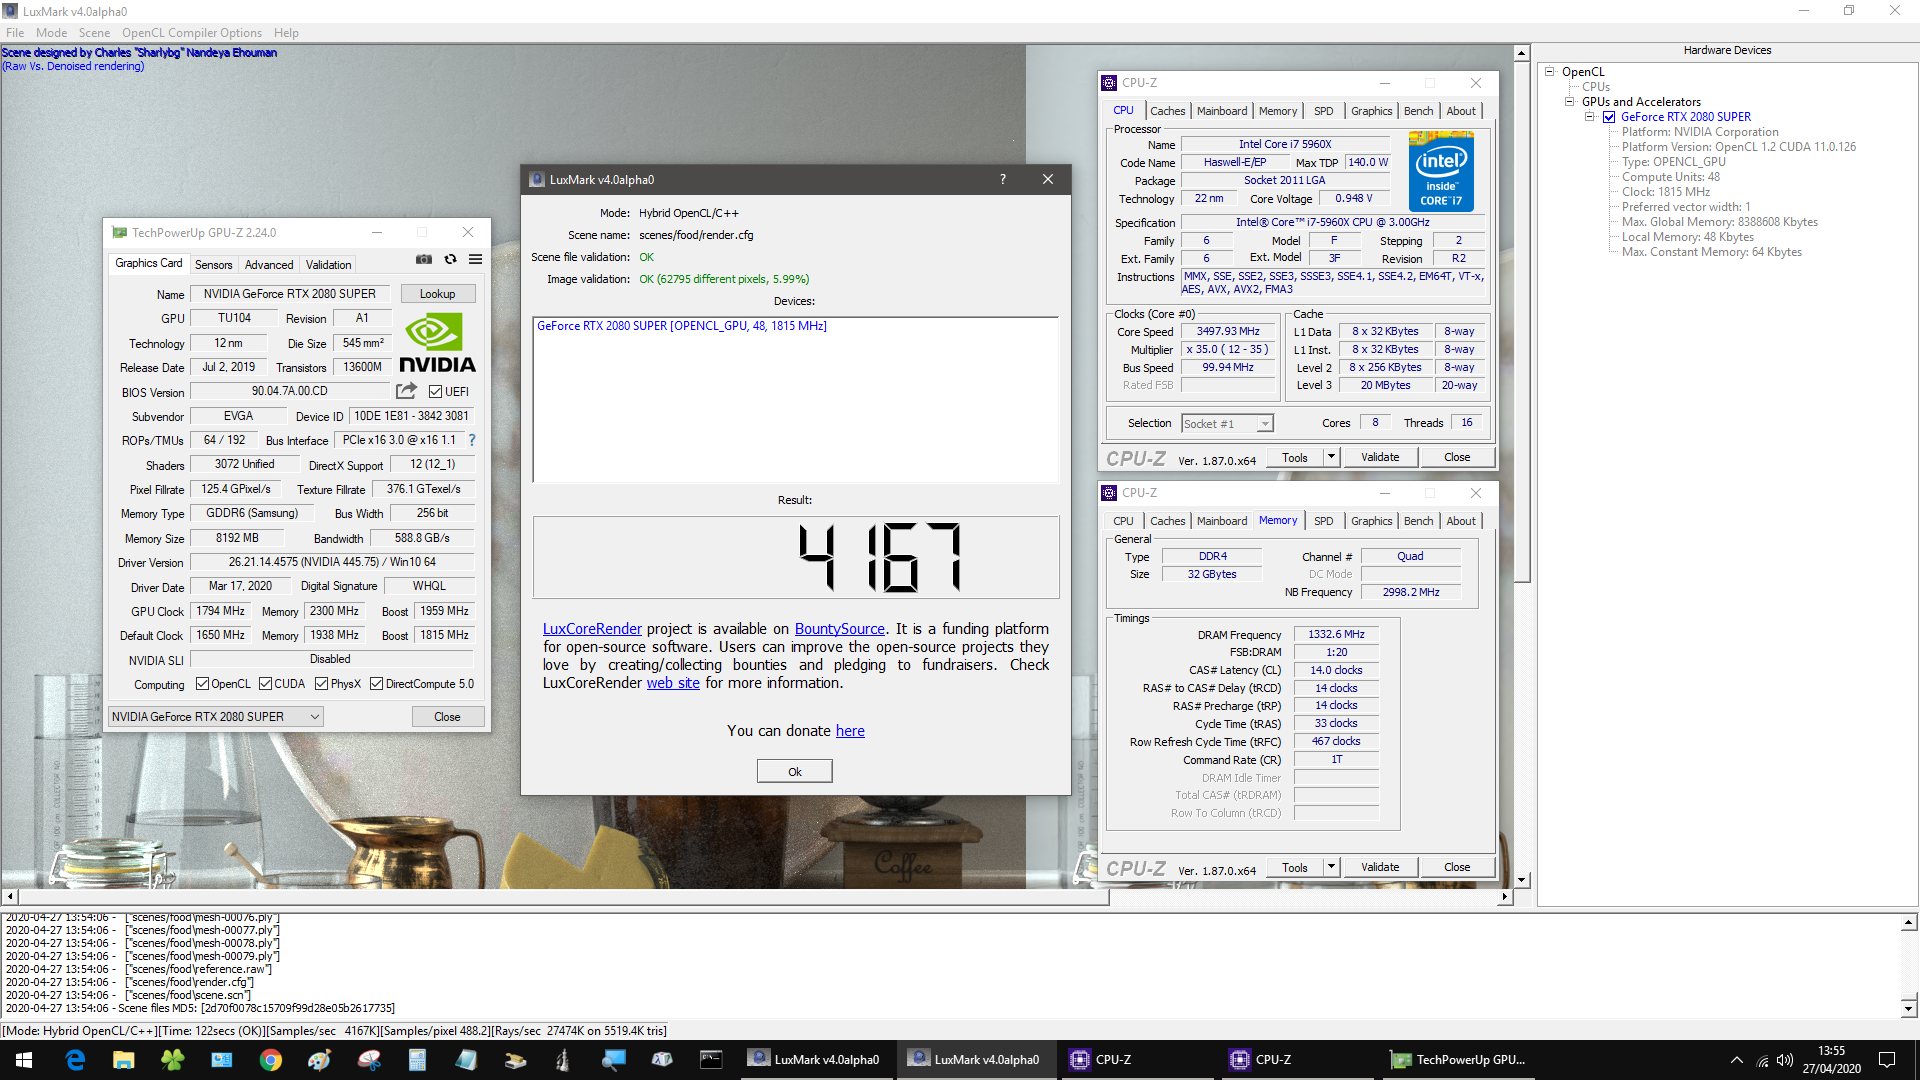Show hidden system tray icons
This screenshot has width=1920, height=1080.
1737,1060
